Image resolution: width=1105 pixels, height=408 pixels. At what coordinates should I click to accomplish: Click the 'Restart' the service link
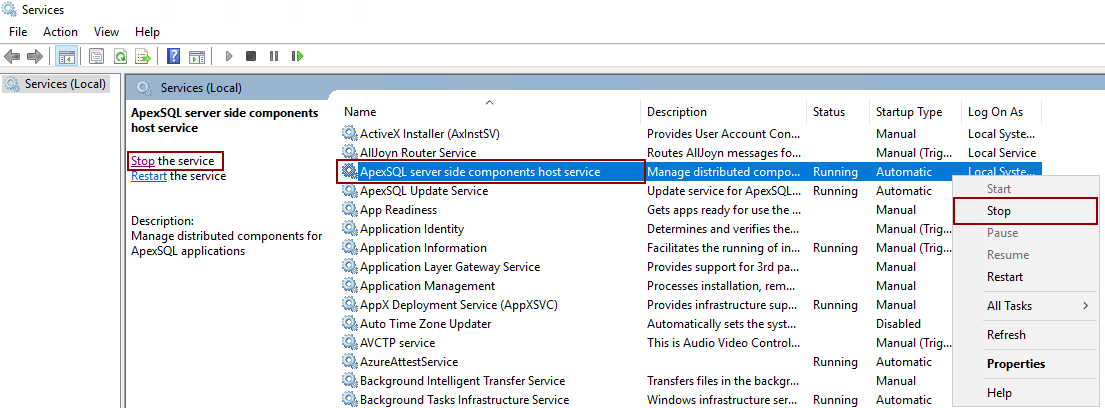pos(149,176)
